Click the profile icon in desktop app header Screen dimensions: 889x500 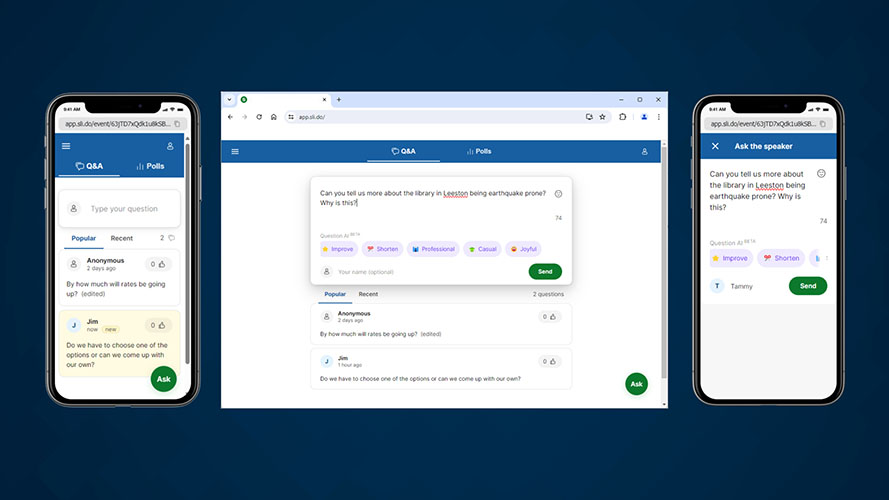click(644, 152)
